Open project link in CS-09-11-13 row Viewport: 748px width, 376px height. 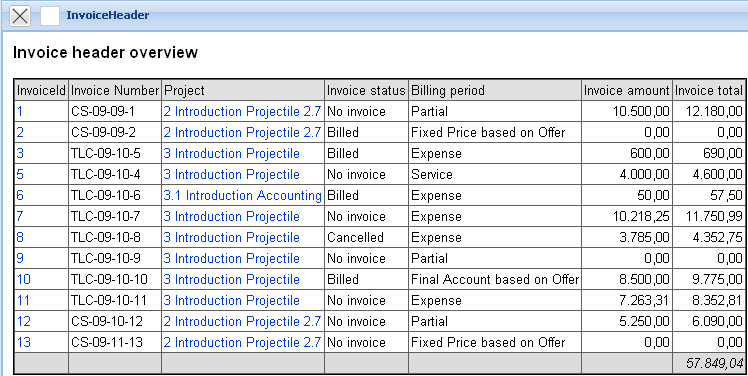coord(242,343)
